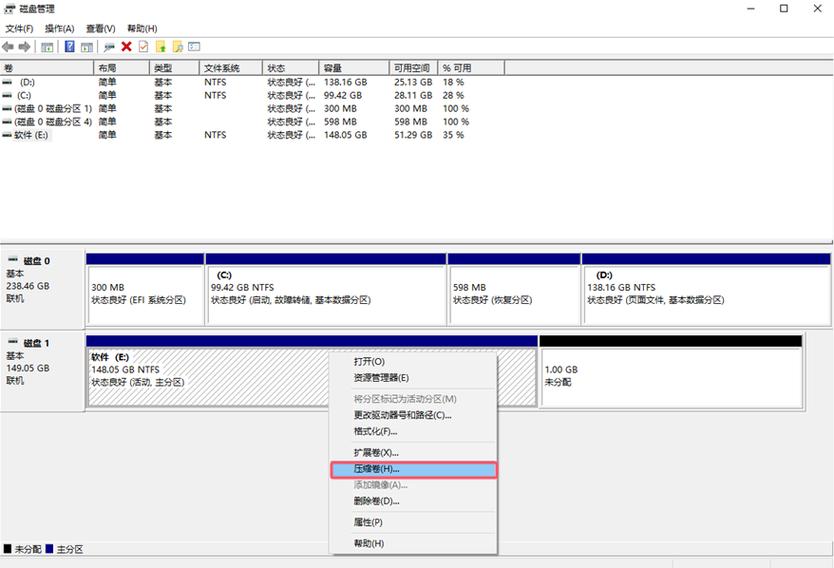834x568 pixels.
Task: Open the 帮助(H) menu in the menu bar
Action: [x=142, y=28]
